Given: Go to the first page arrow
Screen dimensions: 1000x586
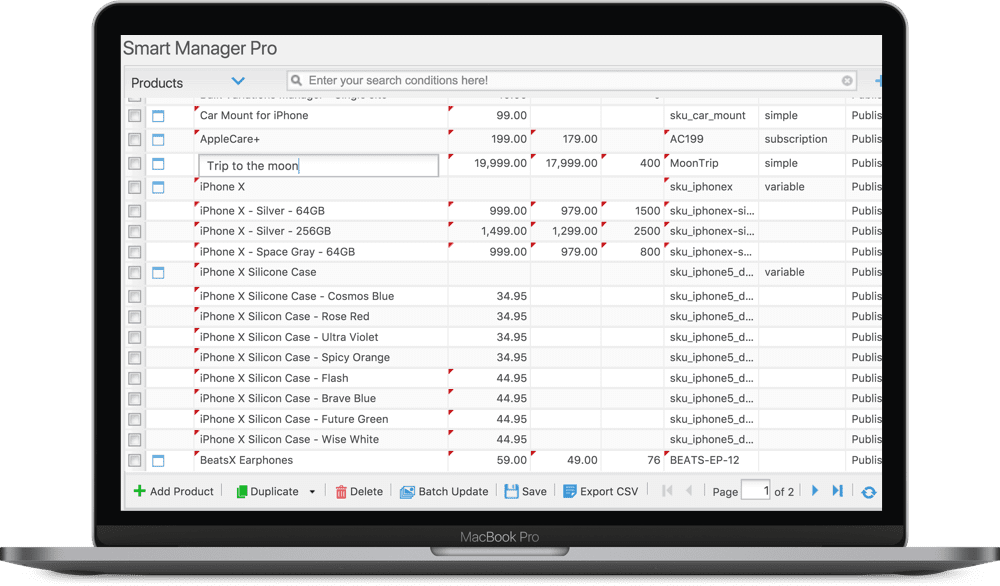Looking at the screenshot, I should click(x=667, y=490).
